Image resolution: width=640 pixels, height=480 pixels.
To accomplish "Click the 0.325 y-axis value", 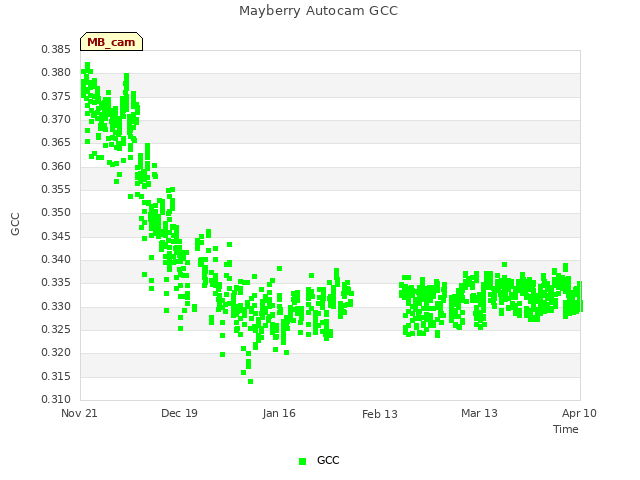I will pos(56,329).
